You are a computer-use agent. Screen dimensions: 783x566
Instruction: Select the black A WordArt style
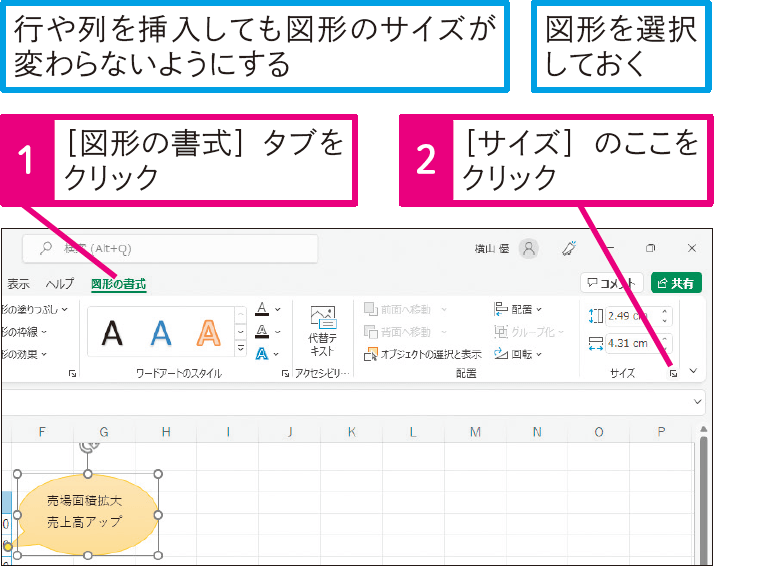coord(112,333)
